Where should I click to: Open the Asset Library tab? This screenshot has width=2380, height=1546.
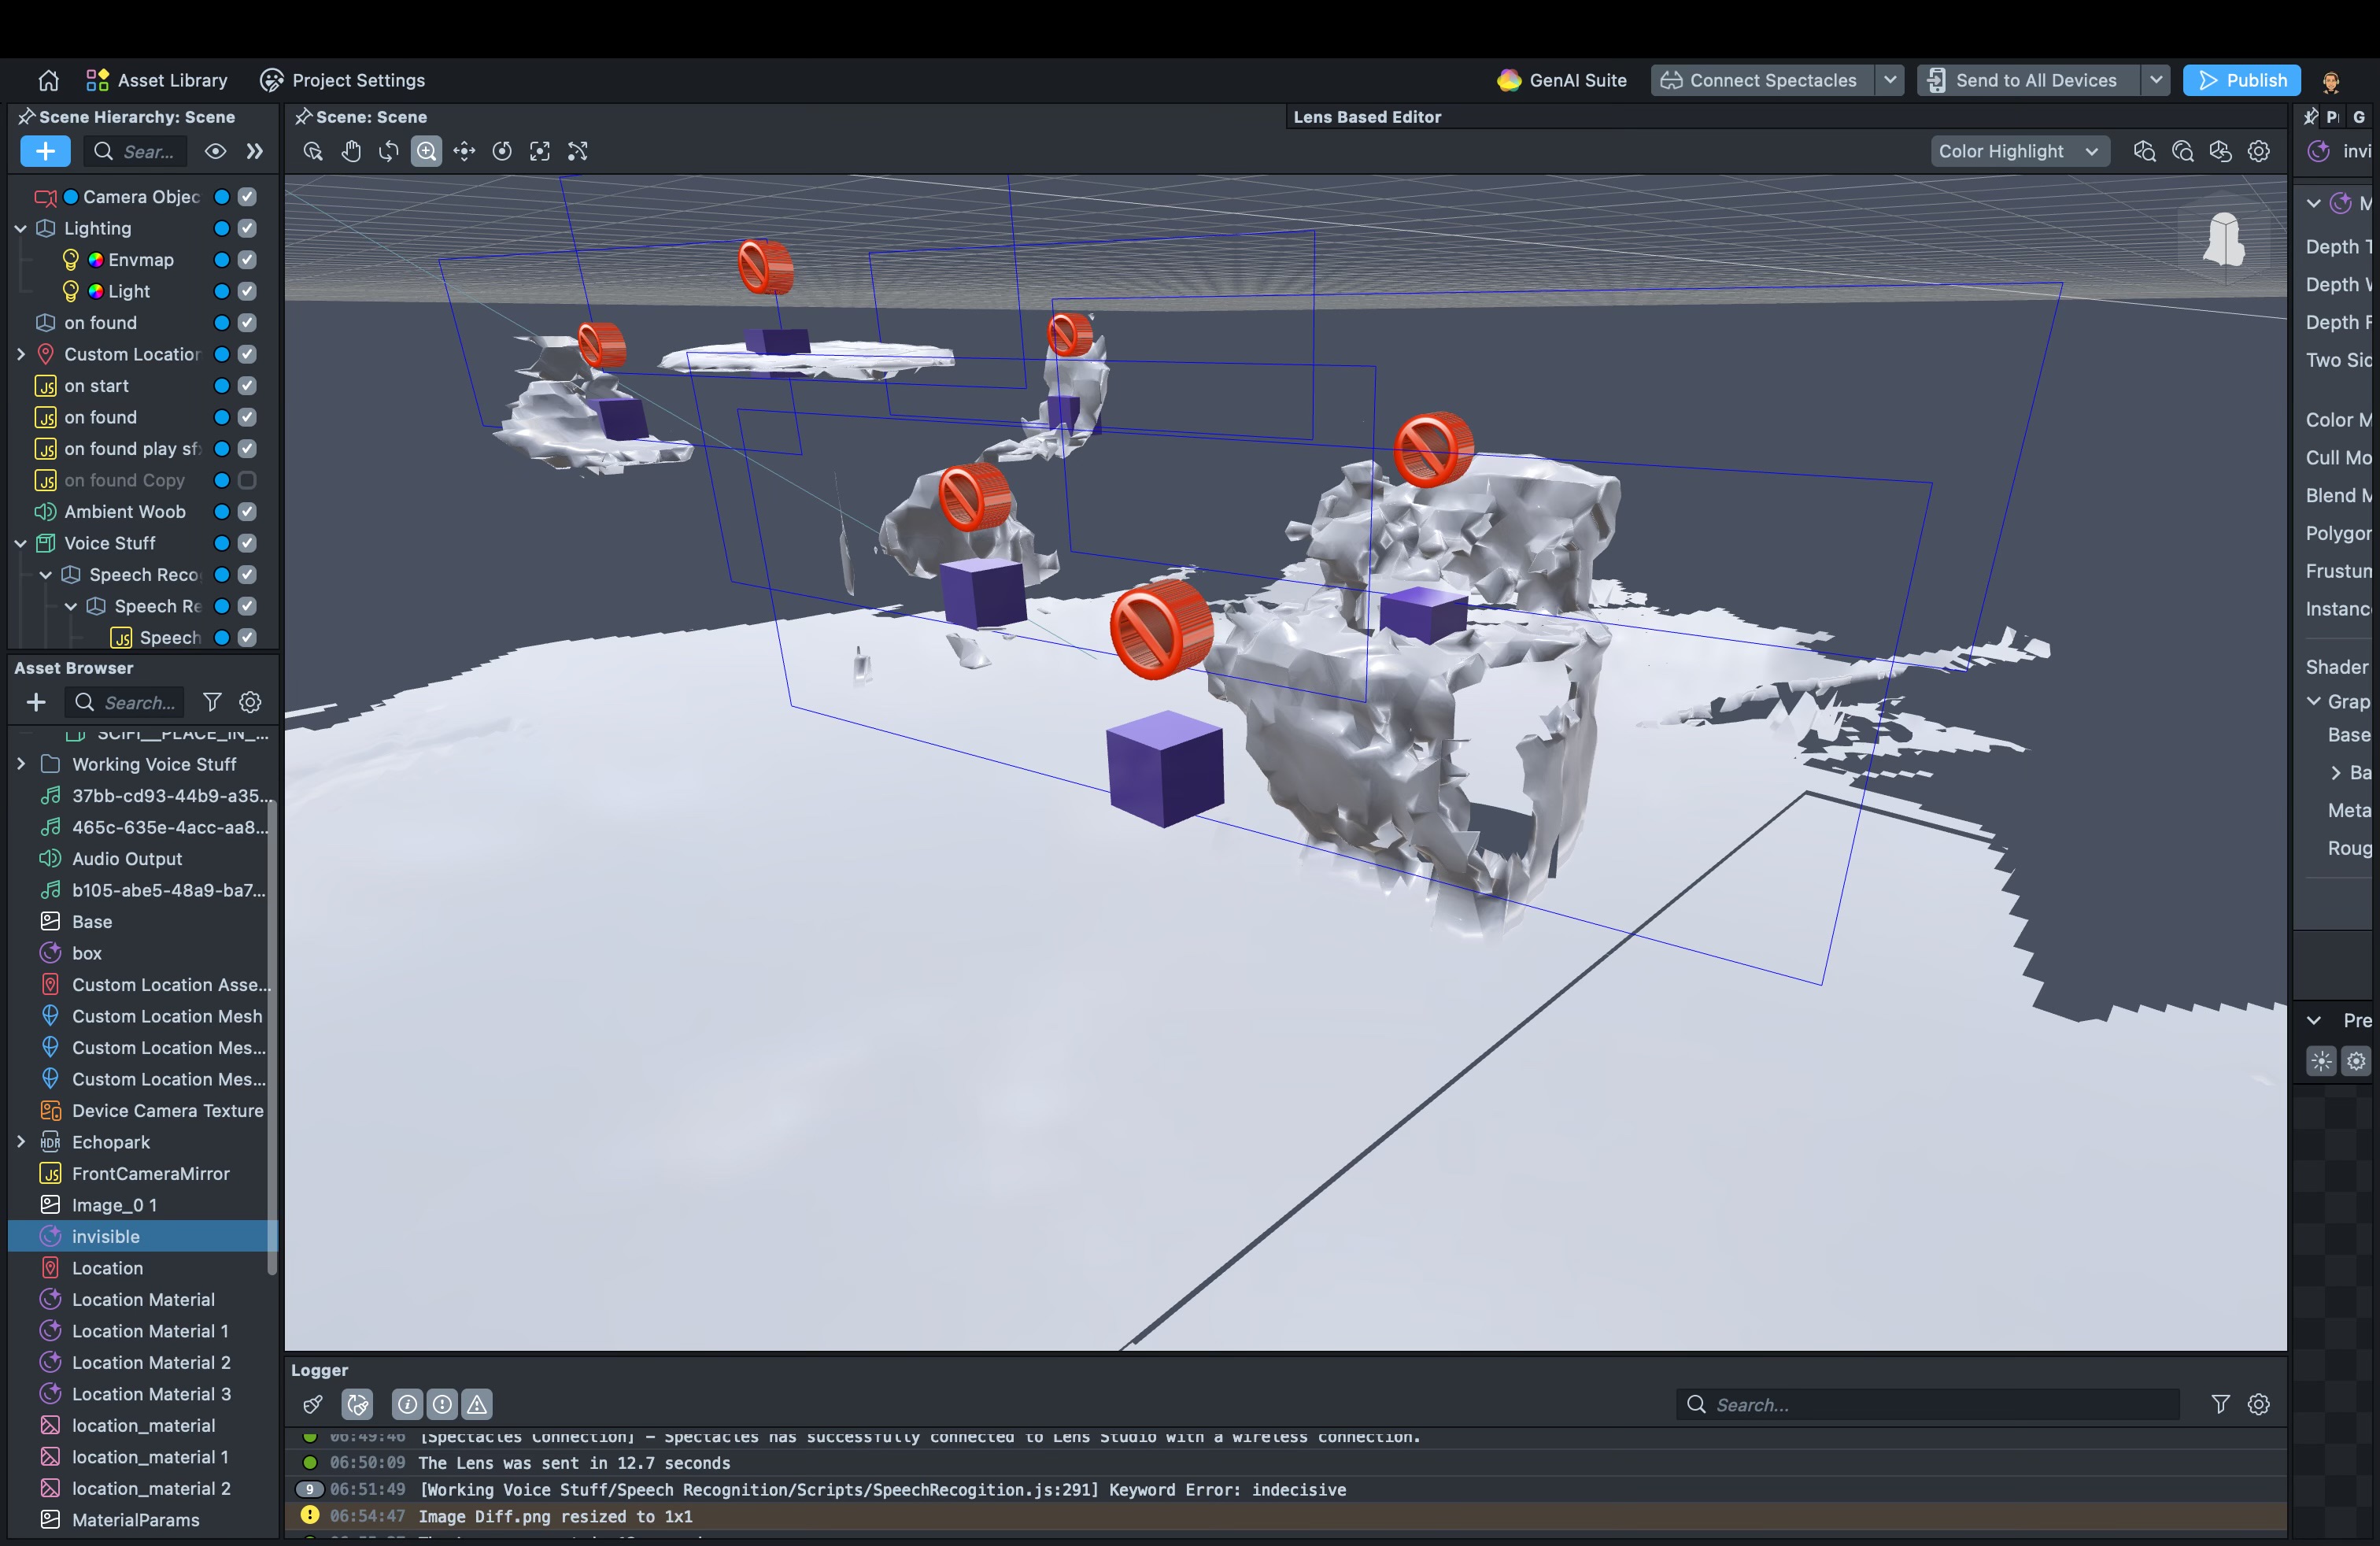click(157, 80)
